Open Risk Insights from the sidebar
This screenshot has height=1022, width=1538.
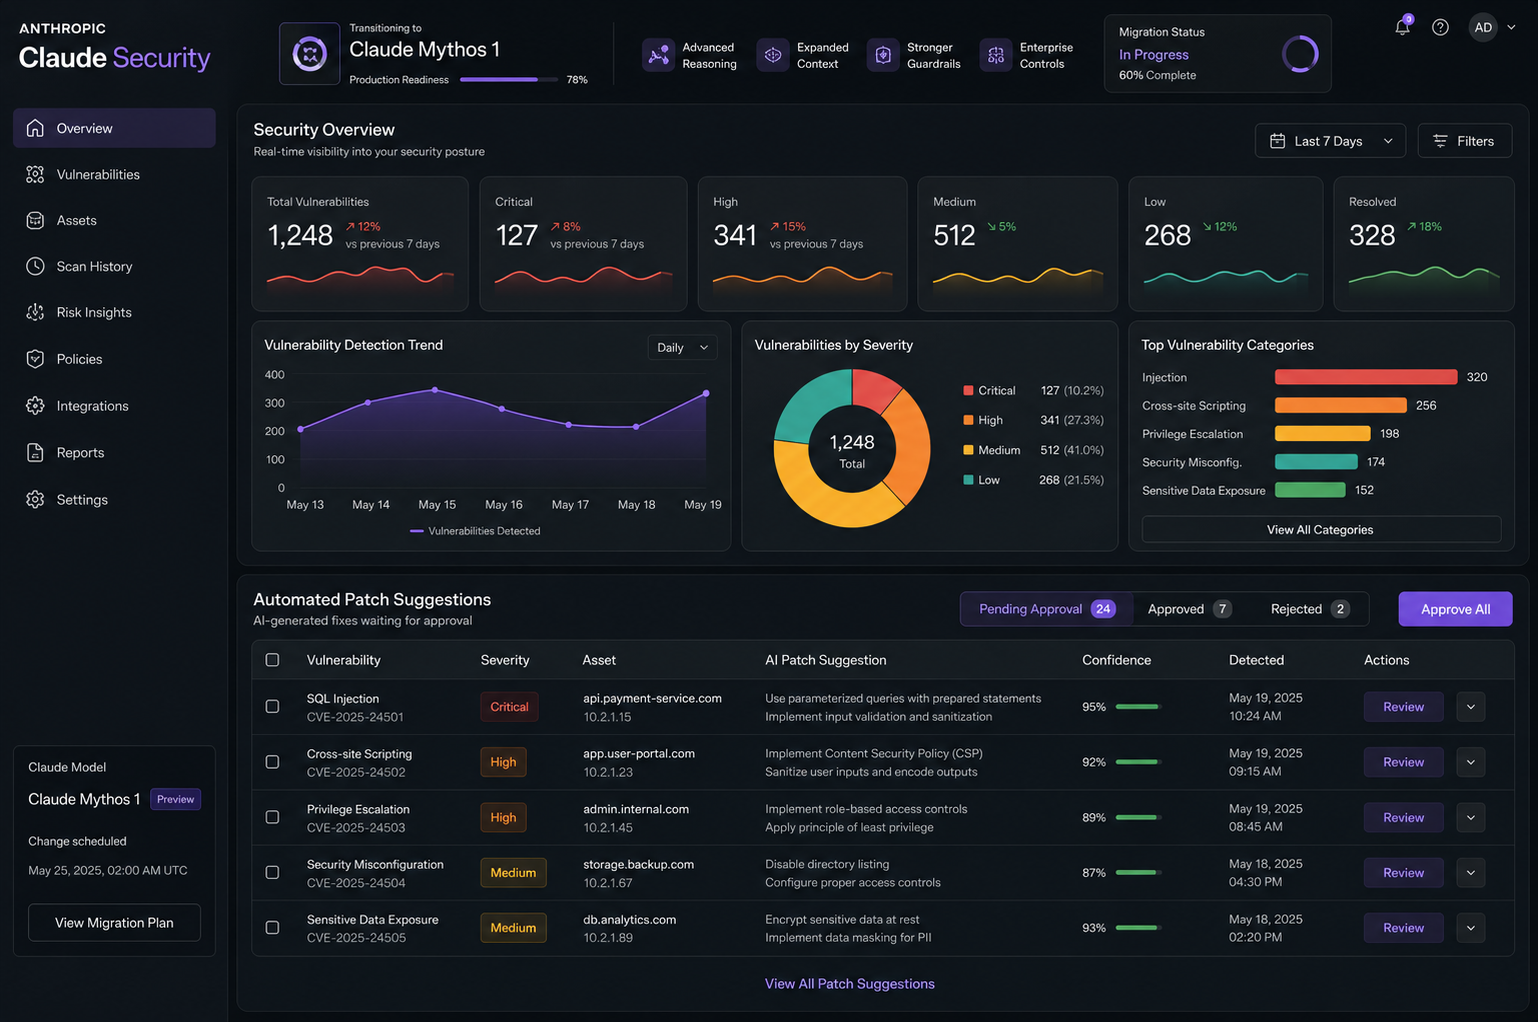[x=114, y=312]
